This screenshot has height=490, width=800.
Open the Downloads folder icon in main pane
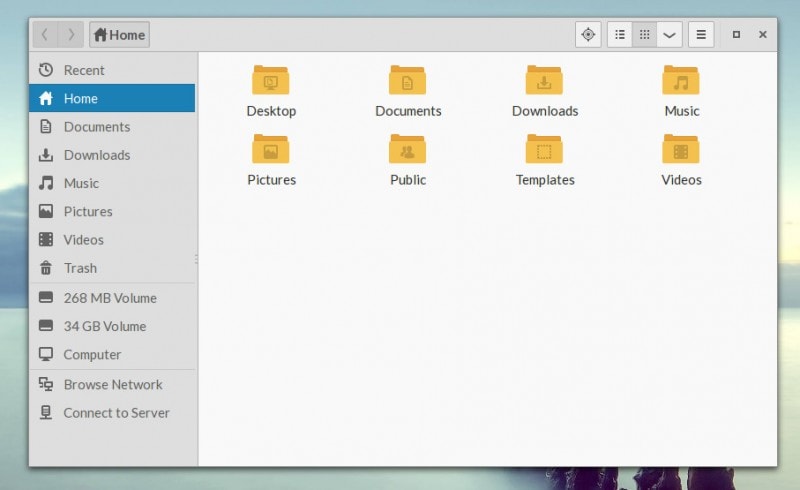click(x=544, y=80)
